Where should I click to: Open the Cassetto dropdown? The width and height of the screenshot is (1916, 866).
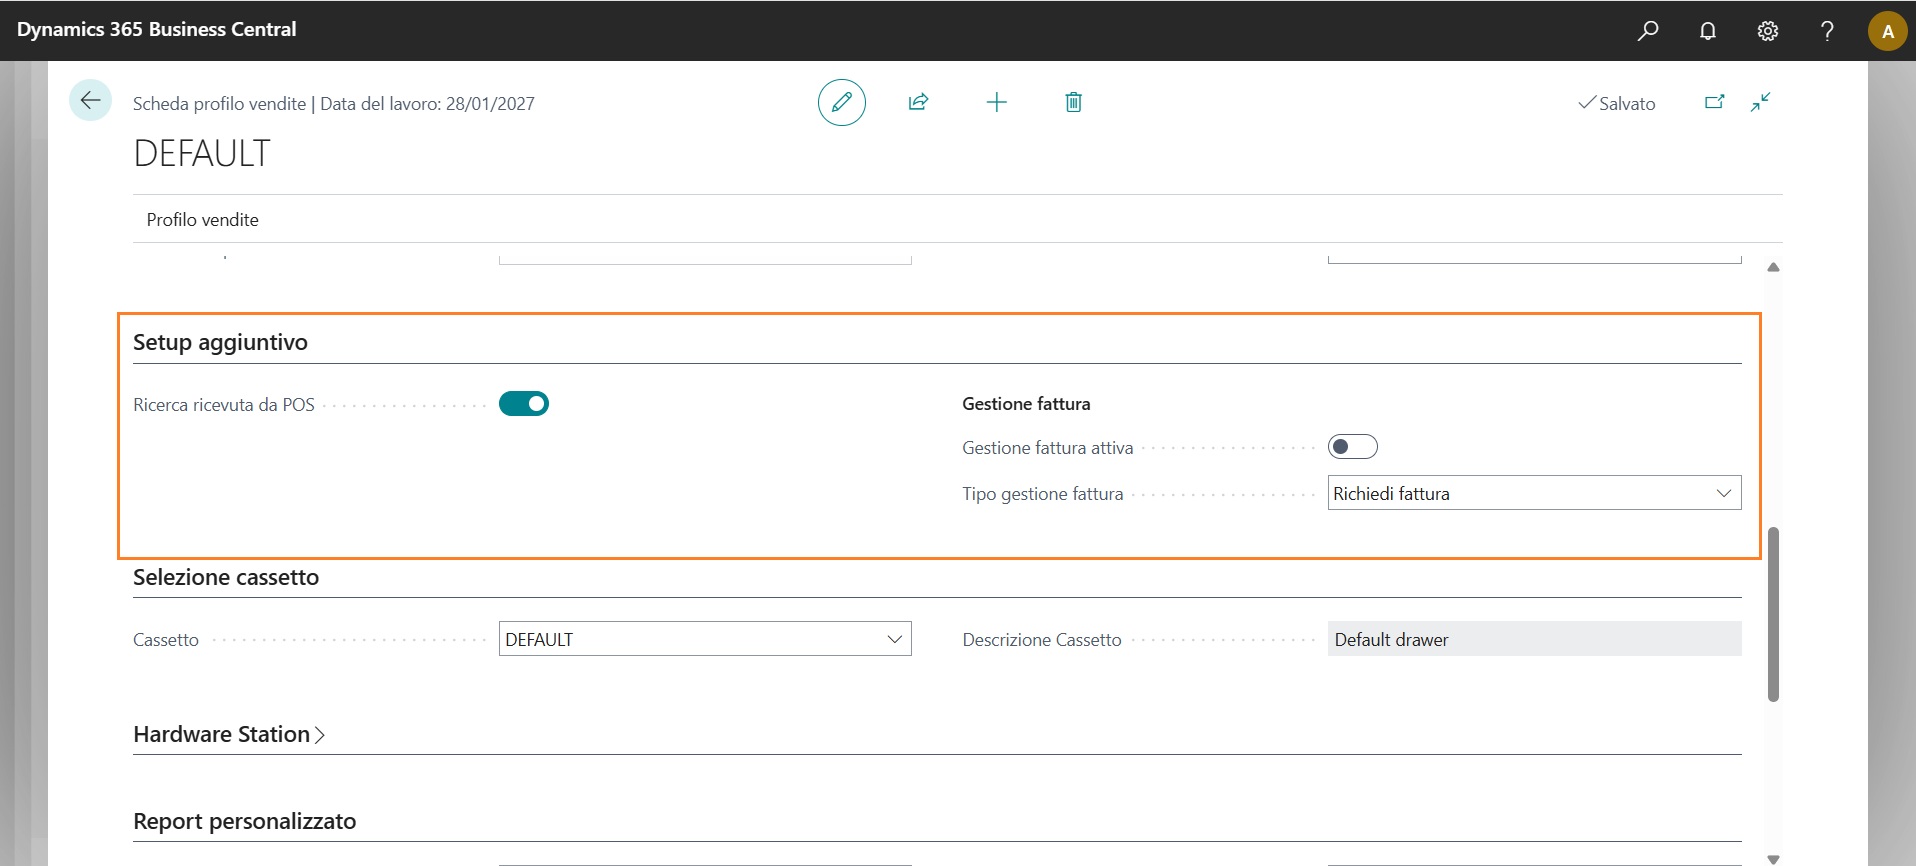click(704, 639)
